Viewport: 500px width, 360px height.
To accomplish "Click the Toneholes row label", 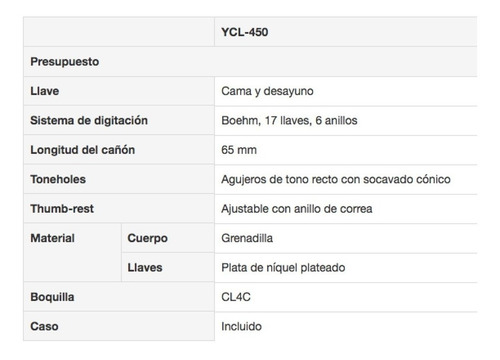I will click(x=58, y=179).
